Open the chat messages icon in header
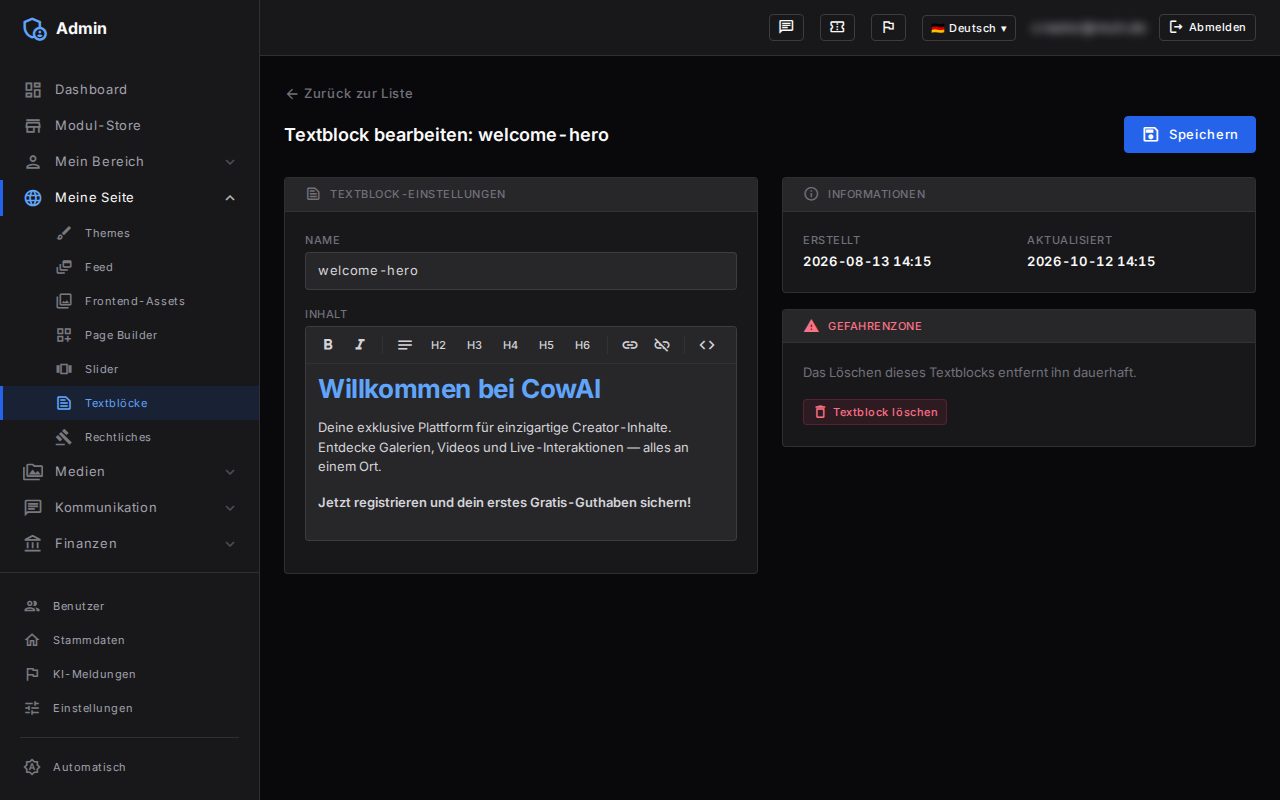1280x800 pixels. (x=786, y=28)
